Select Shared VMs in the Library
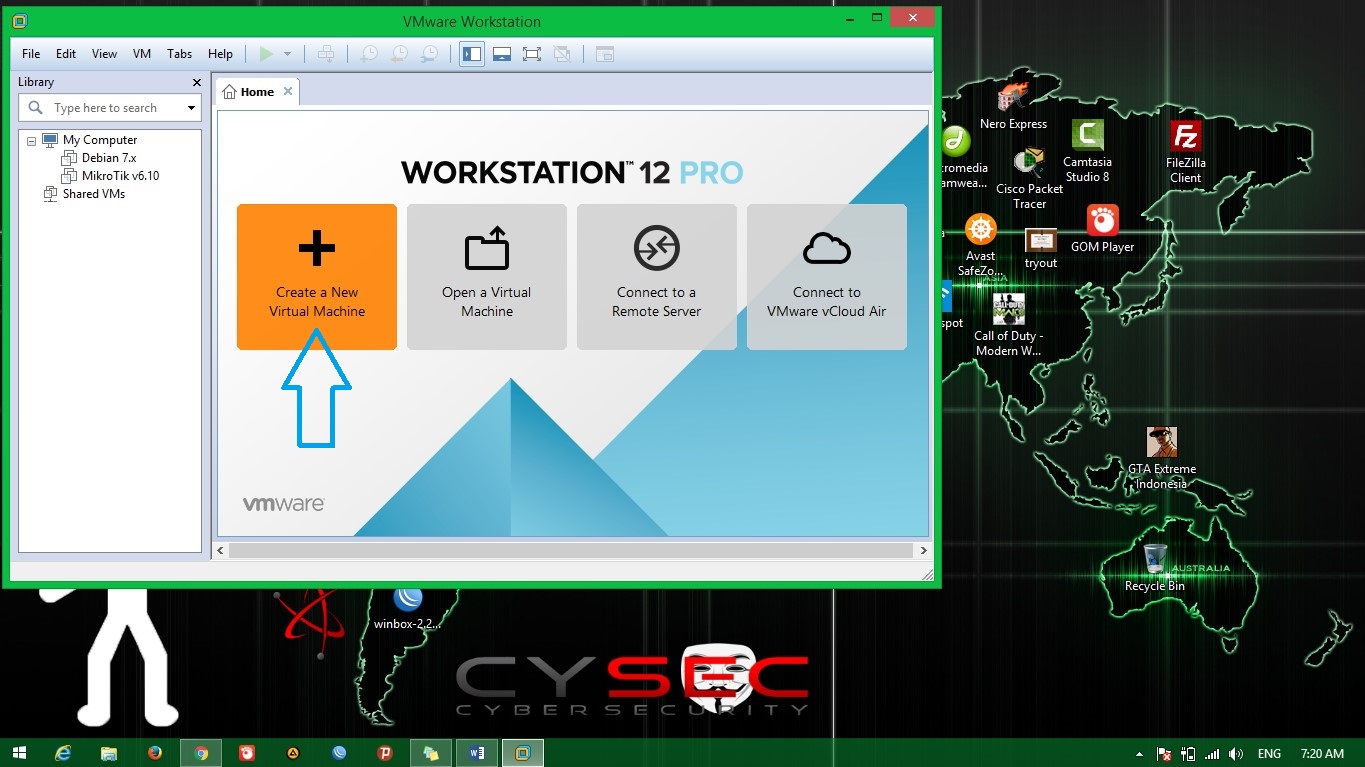 [x=93, y=194]
